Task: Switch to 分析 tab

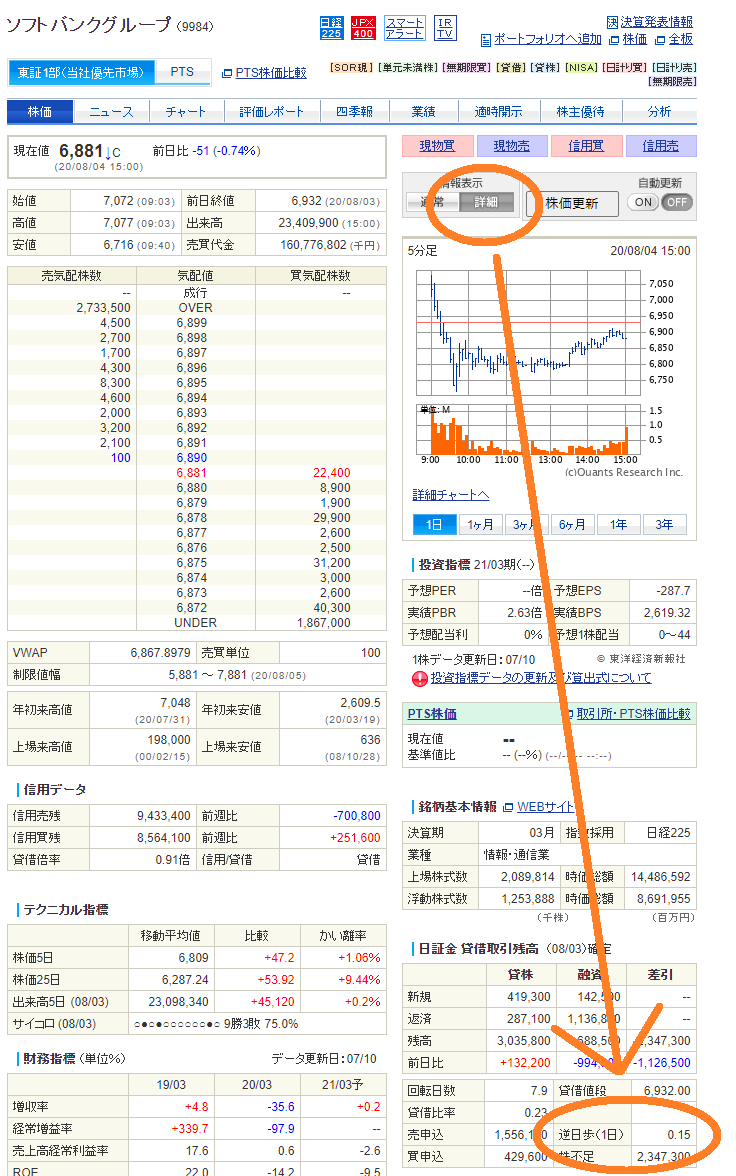Action: (659, 112)
